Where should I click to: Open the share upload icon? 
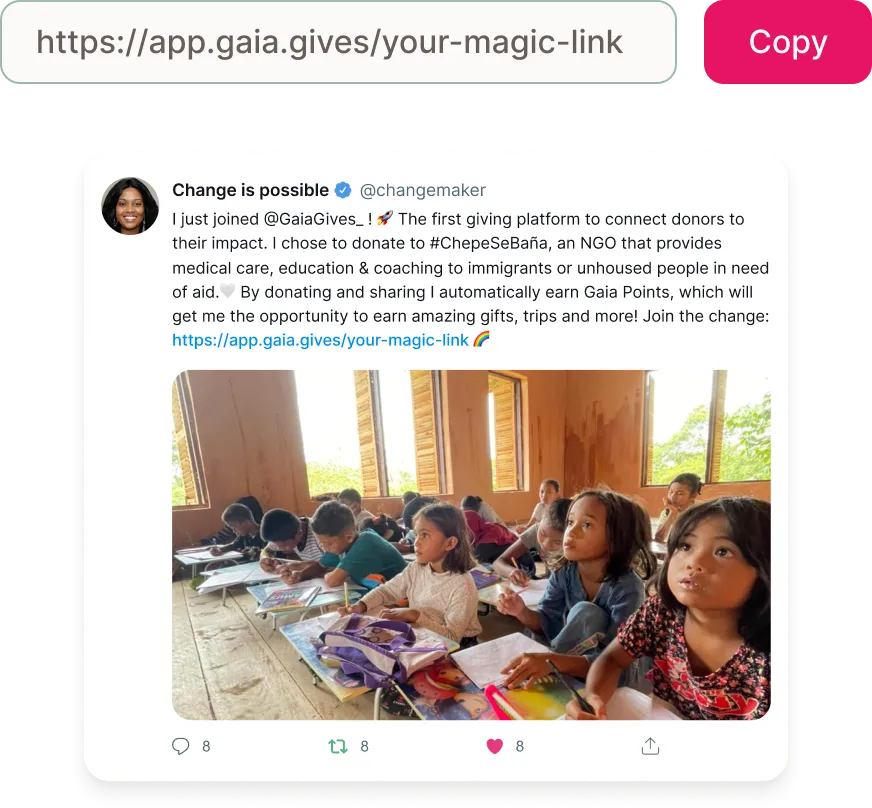tap(650, 746)
